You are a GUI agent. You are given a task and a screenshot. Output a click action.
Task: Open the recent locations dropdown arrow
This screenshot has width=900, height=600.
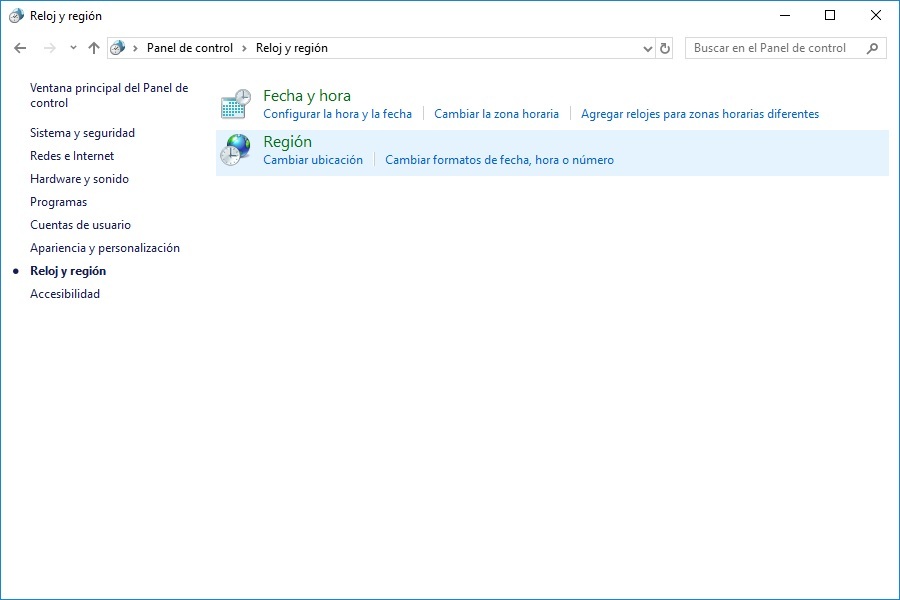[70, 47]
